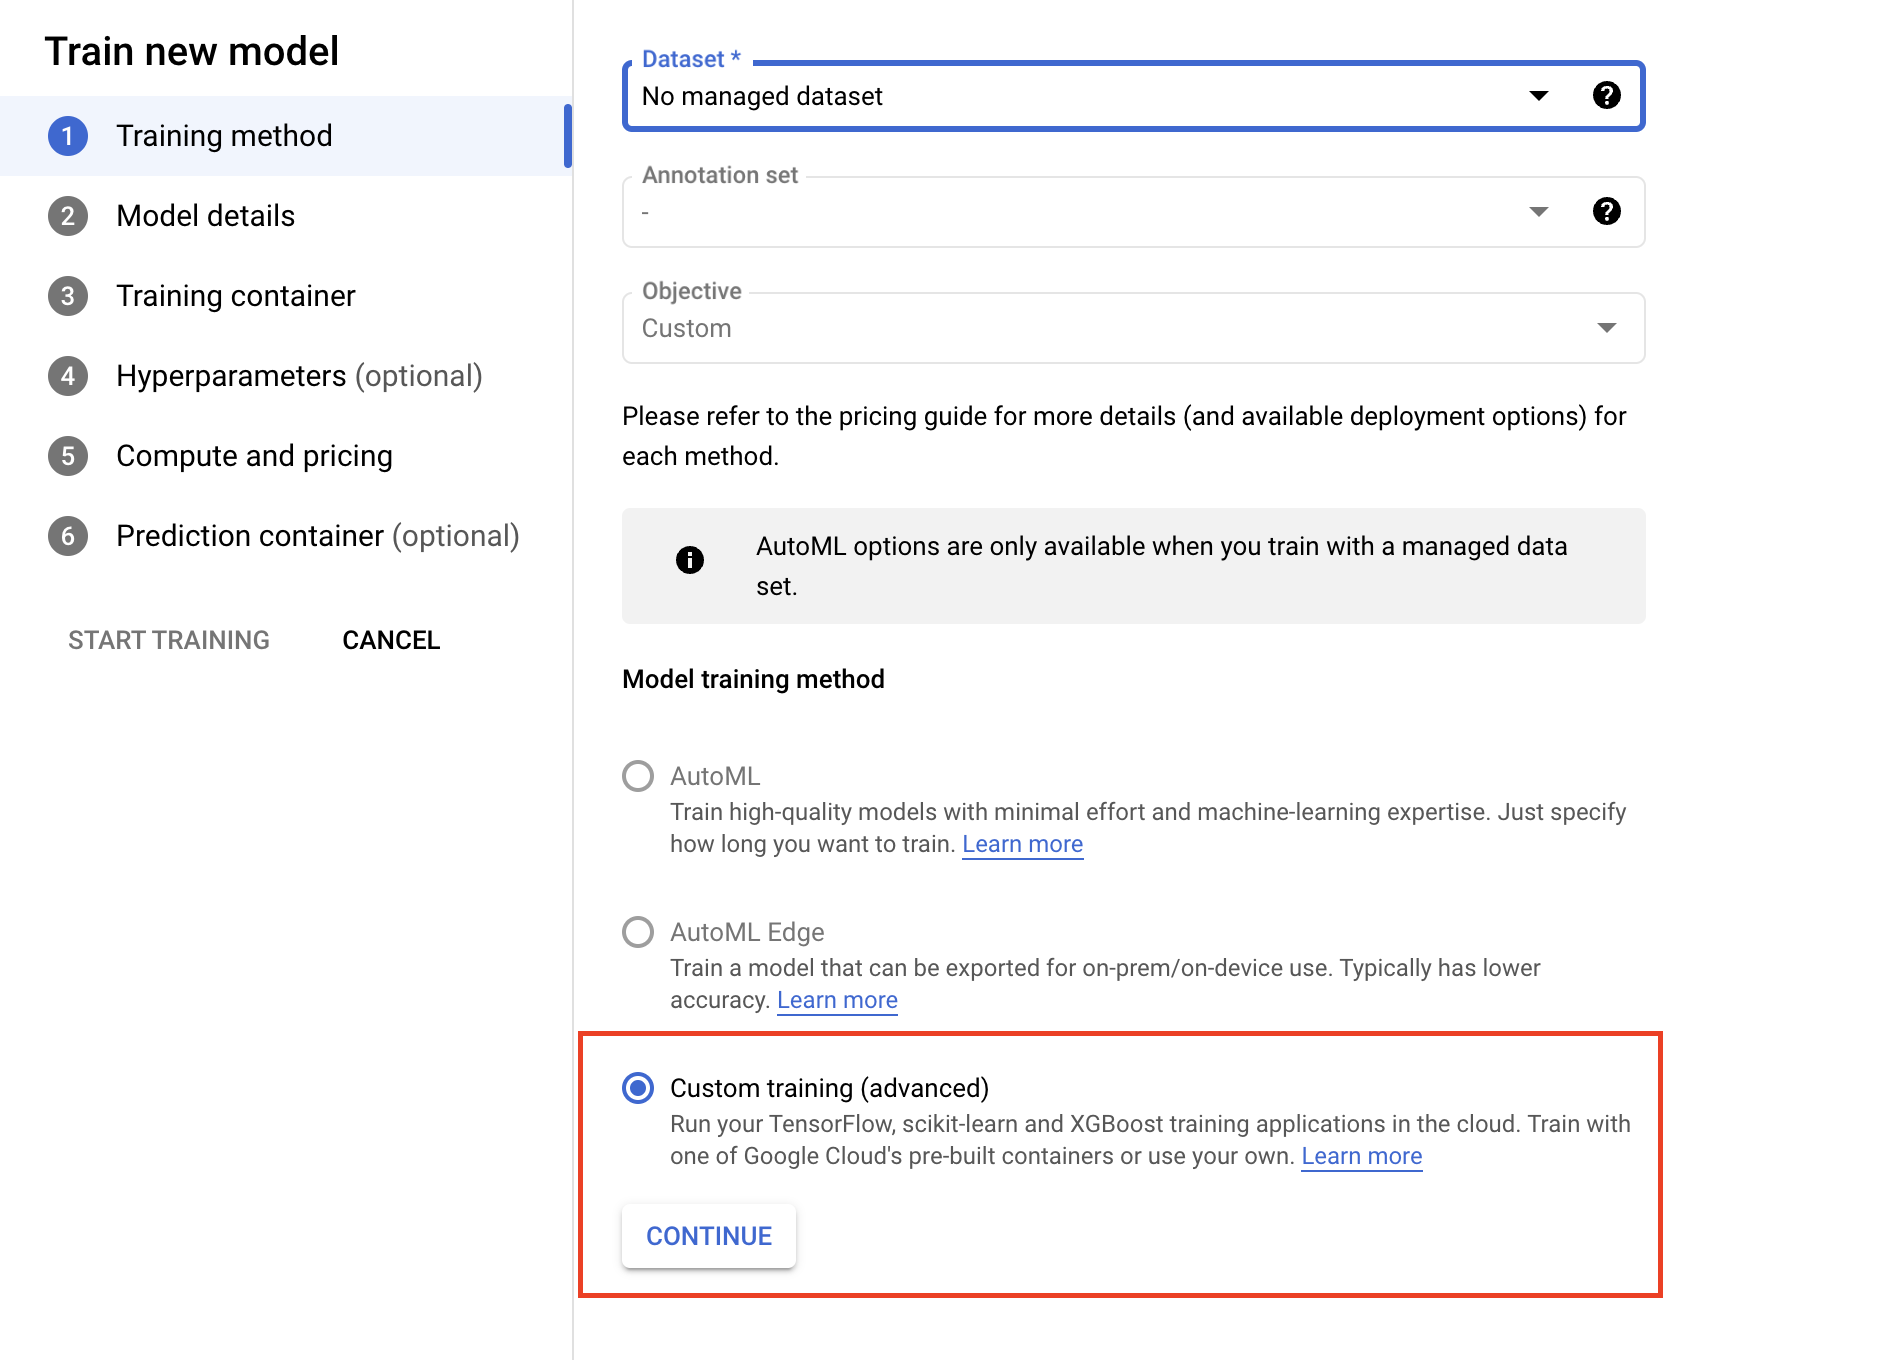Click the step 3 Training container circle icon
Screen dimensions: 1890x1360
(x=67, y=296)
